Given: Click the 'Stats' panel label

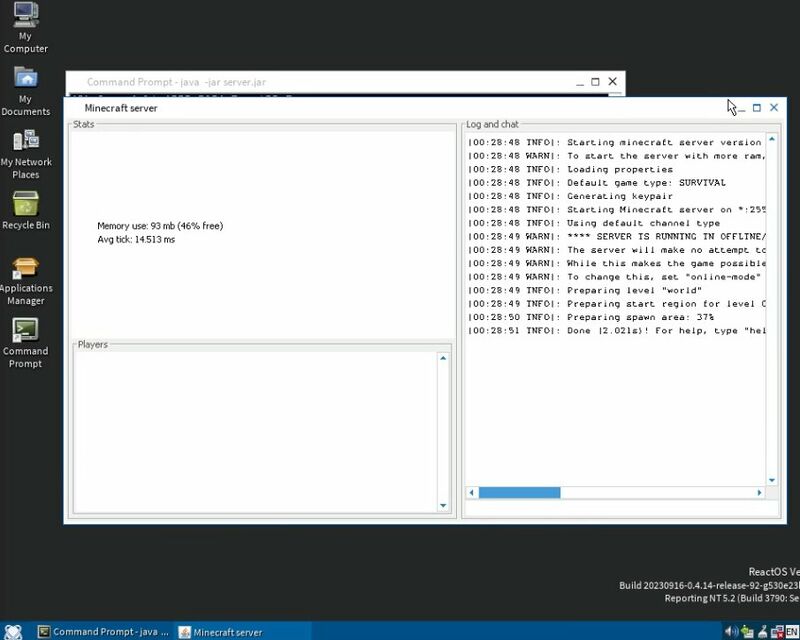Looking at the screenshot, I should click(84, 124).
